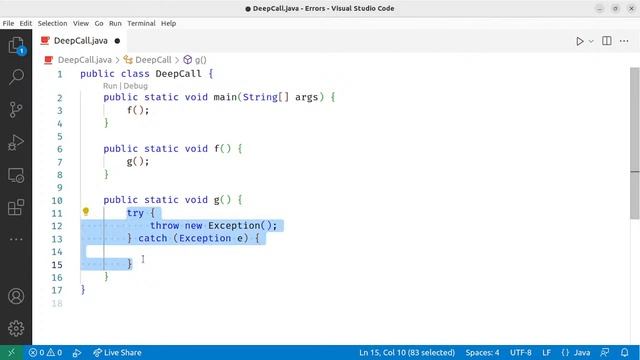Open the Explorer view in activity bar
This screenshot has height=360, width=640.
(x=16, y=45)
